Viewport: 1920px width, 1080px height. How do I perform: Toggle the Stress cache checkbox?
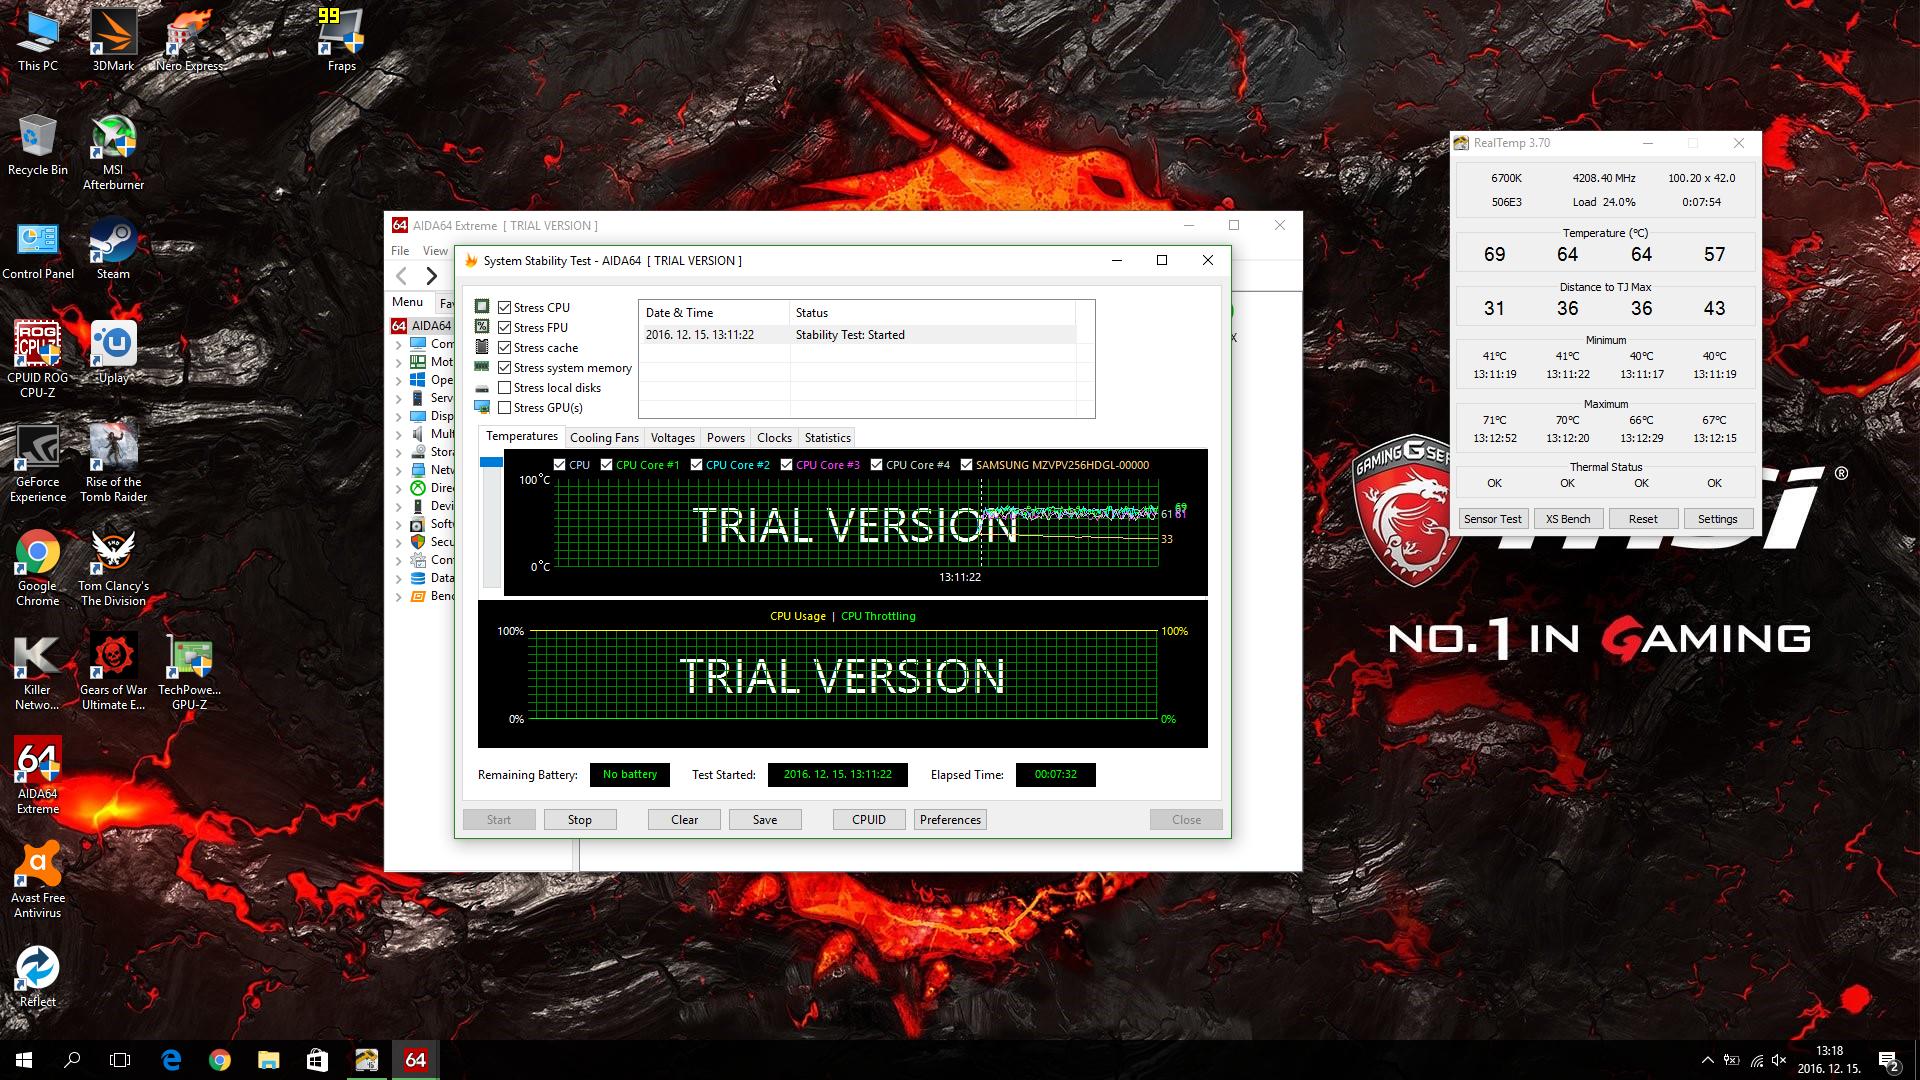[505, 348]
